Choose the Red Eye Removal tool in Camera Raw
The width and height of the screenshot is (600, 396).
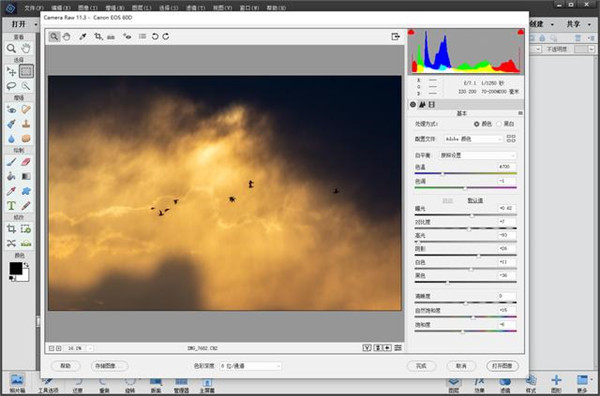(x=127, y=36)
